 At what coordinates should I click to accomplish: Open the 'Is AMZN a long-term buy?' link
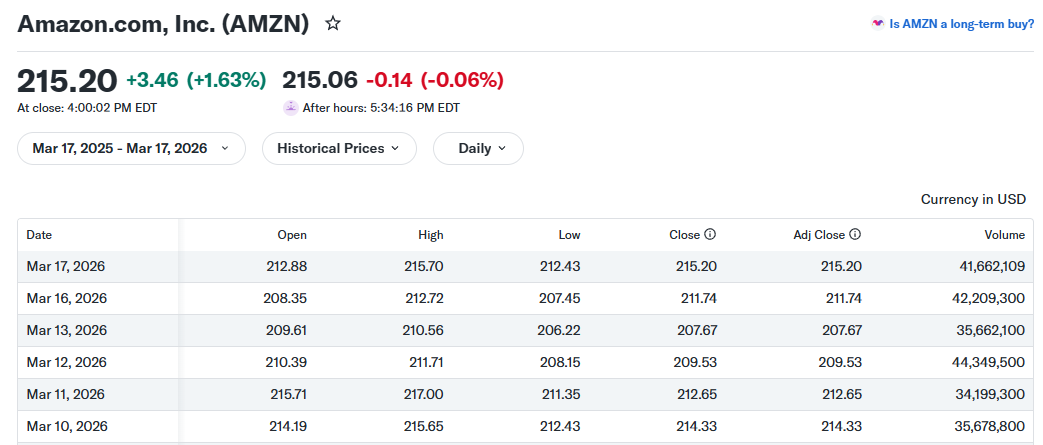[961, 24]
